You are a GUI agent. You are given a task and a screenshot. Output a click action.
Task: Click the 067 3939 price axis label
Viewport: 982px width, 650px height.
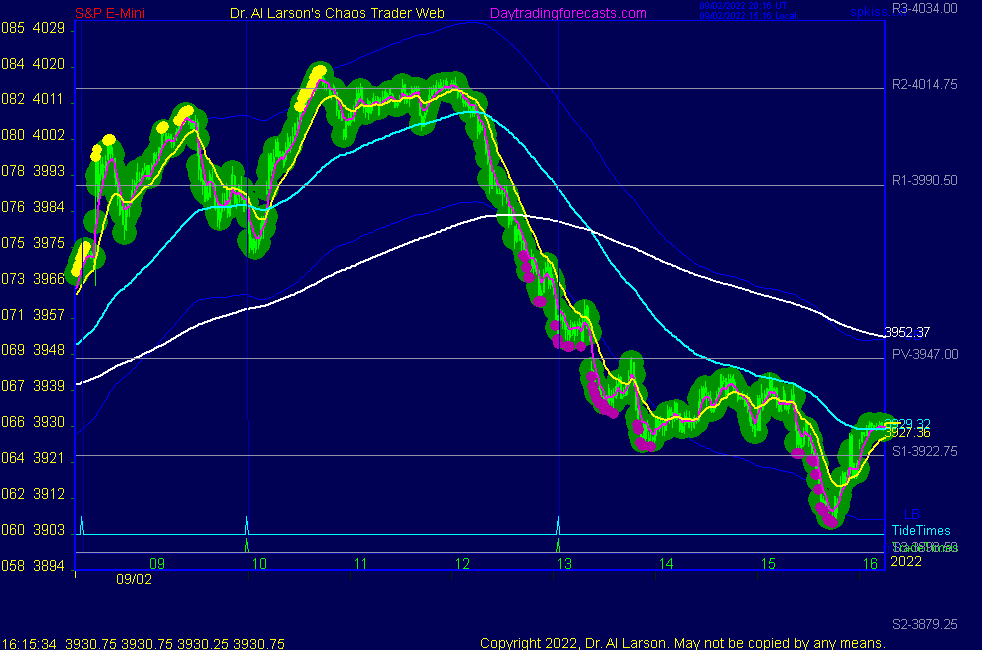(x=33, y=386)
